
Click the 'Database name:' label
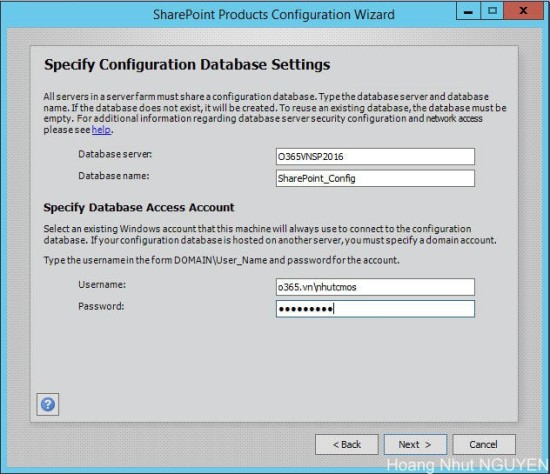pos(114,176)
